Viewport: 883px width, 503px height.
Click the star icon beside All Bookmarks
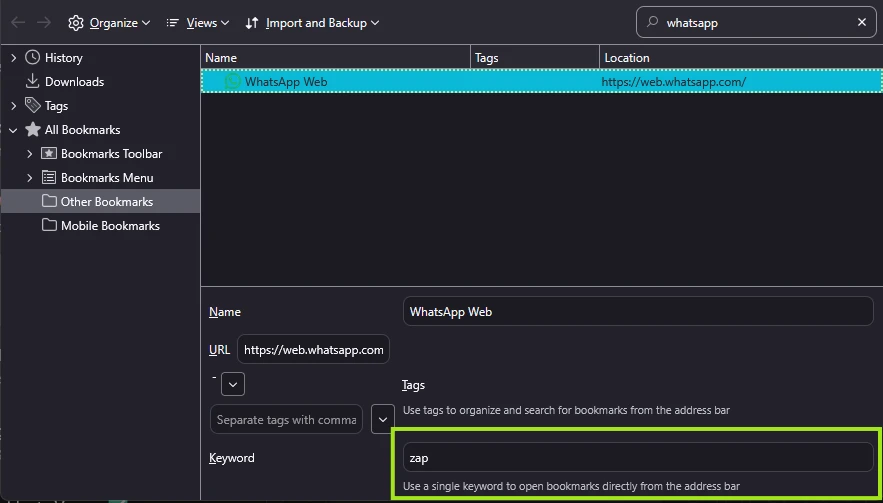tap(33, 130)
